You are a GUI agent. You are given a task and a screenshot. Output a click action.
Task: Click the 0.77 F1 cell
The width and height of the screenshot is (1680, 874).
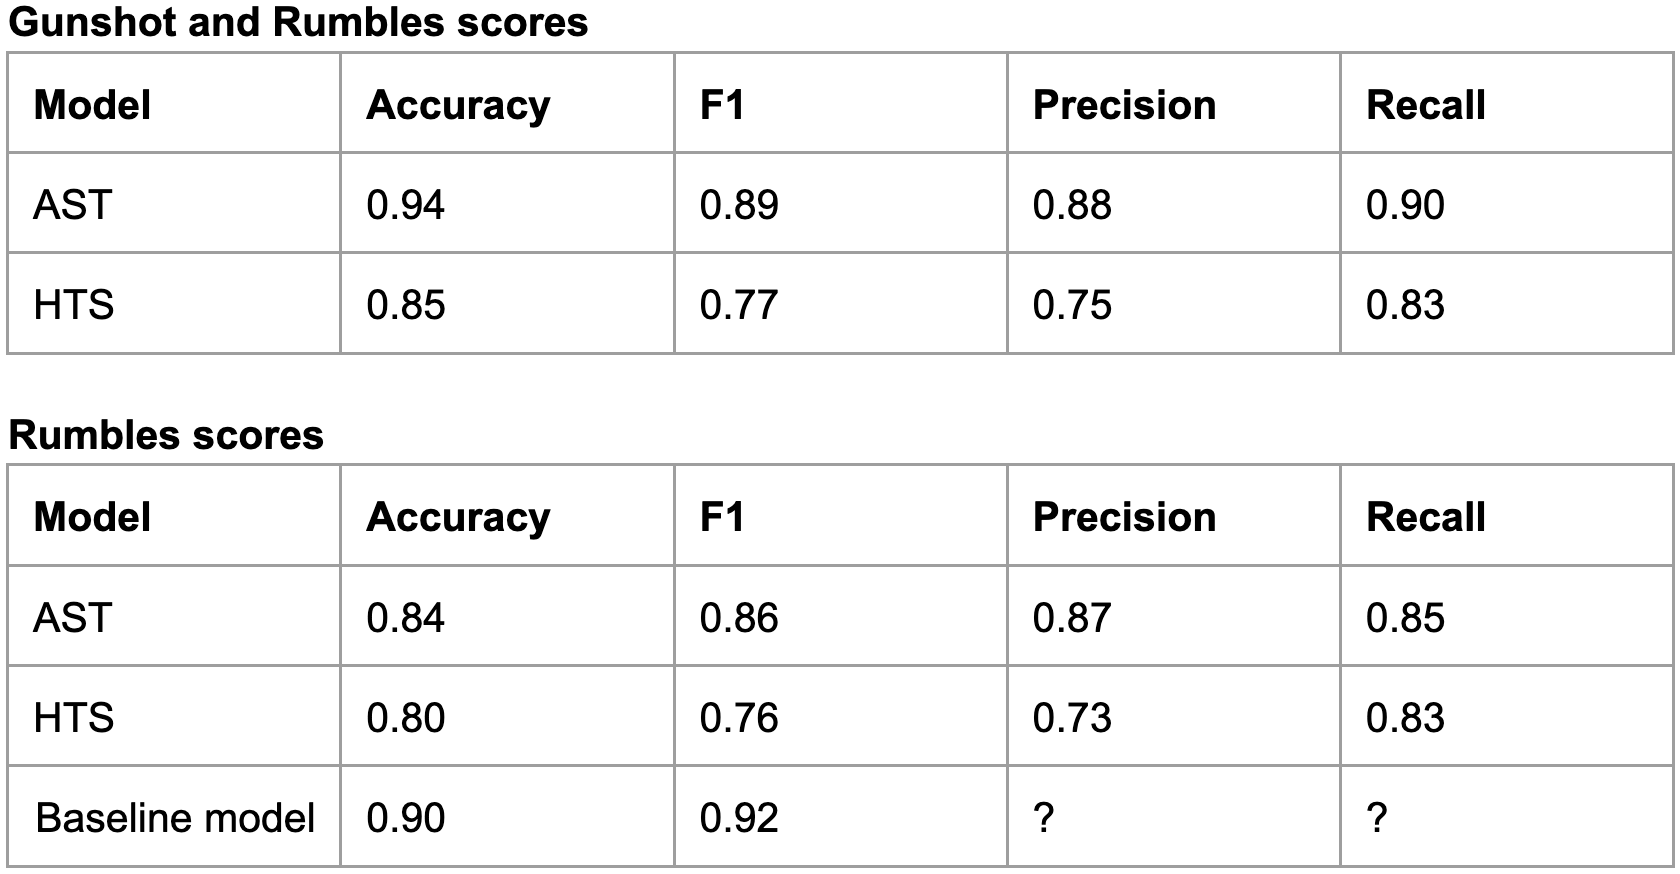(739, 304)
